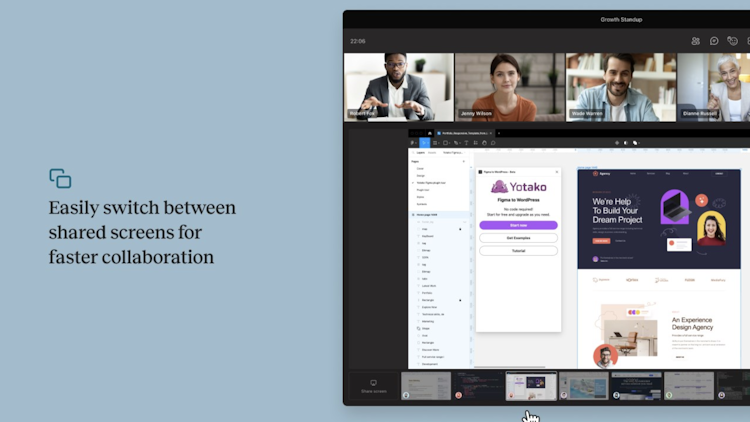Select the Figma Frame tool

tap(435, 143)
